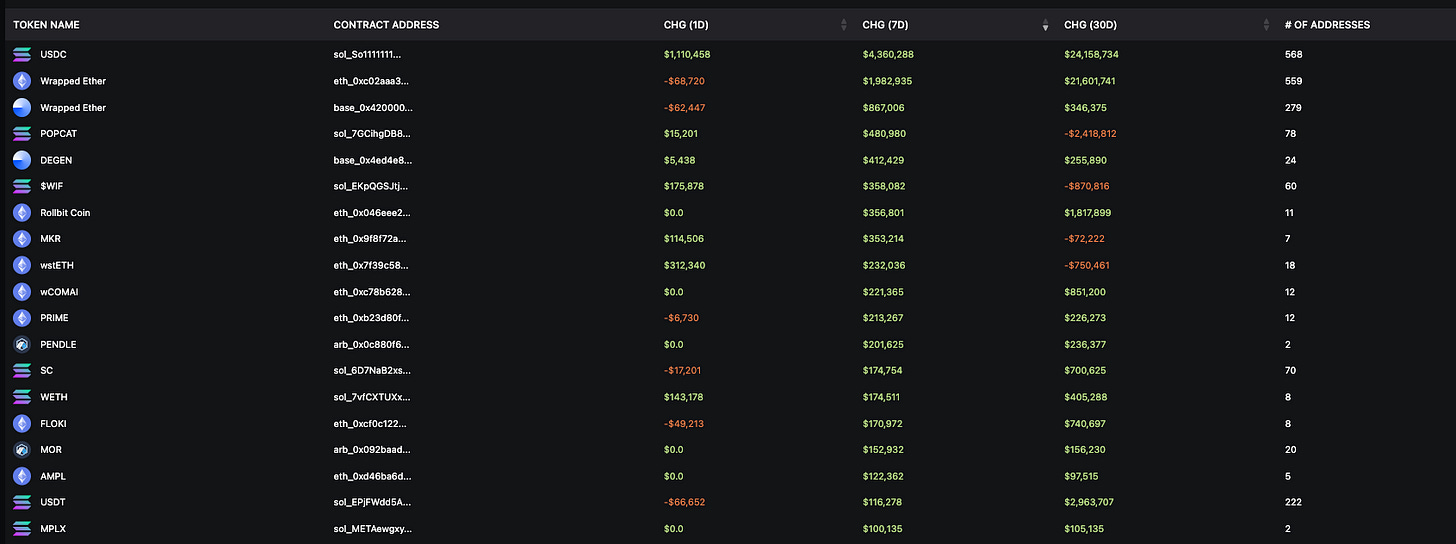Click the address count 279
Image resolution: width=1456 pixels, height=544 pixels.
point(1293,107)
